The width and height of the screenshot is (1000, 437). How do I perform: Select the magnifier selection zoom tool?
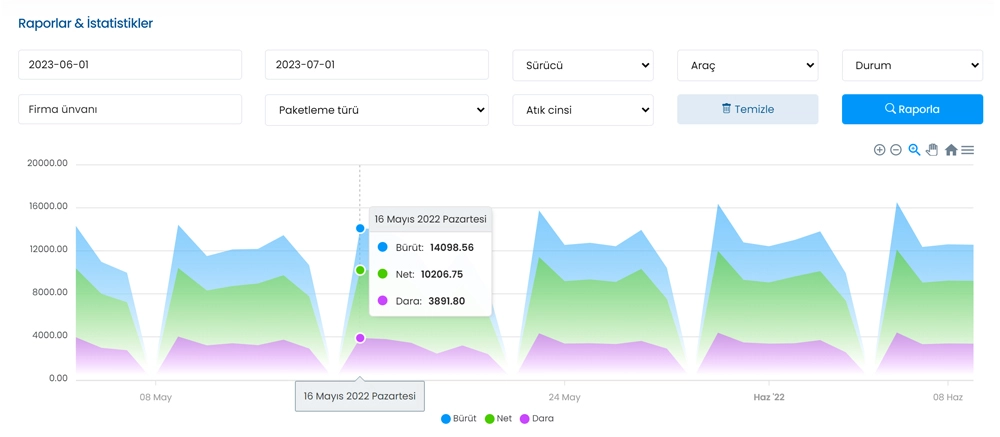(x=914, y=150)
